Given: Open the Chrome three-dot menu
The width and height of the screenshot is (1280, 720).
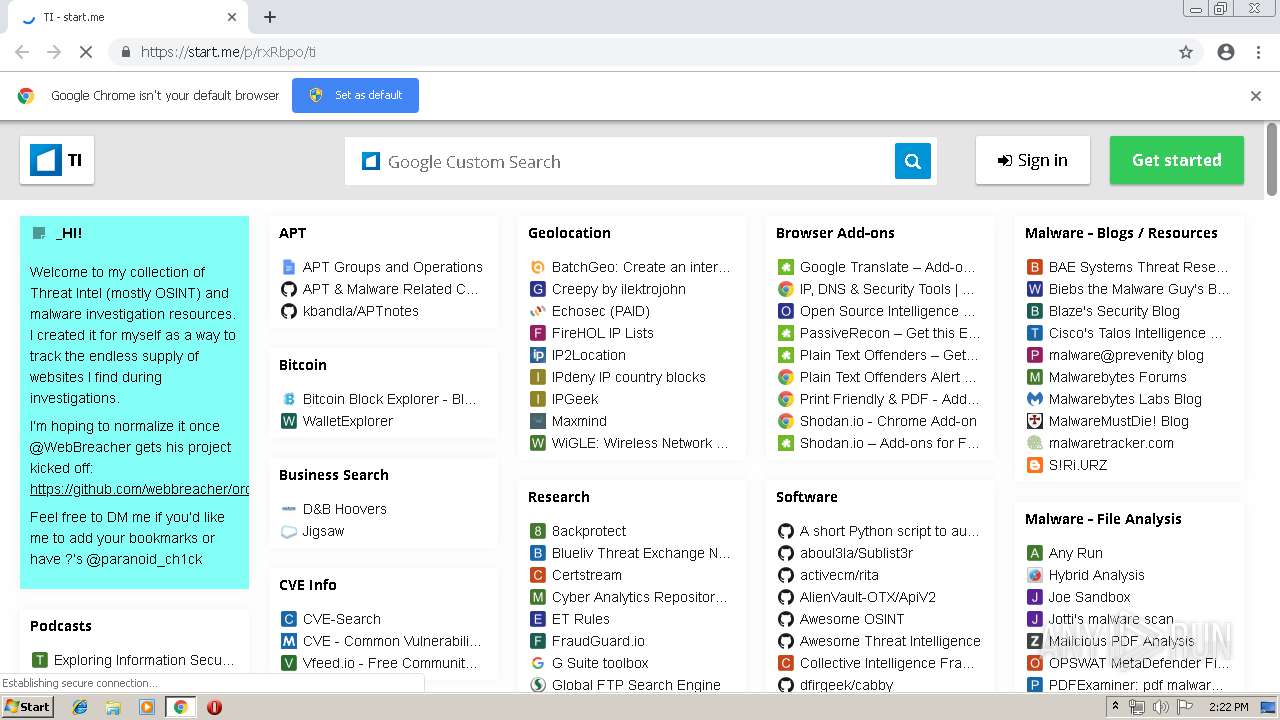Looking at the screenshot, I should pos(1258,52).
